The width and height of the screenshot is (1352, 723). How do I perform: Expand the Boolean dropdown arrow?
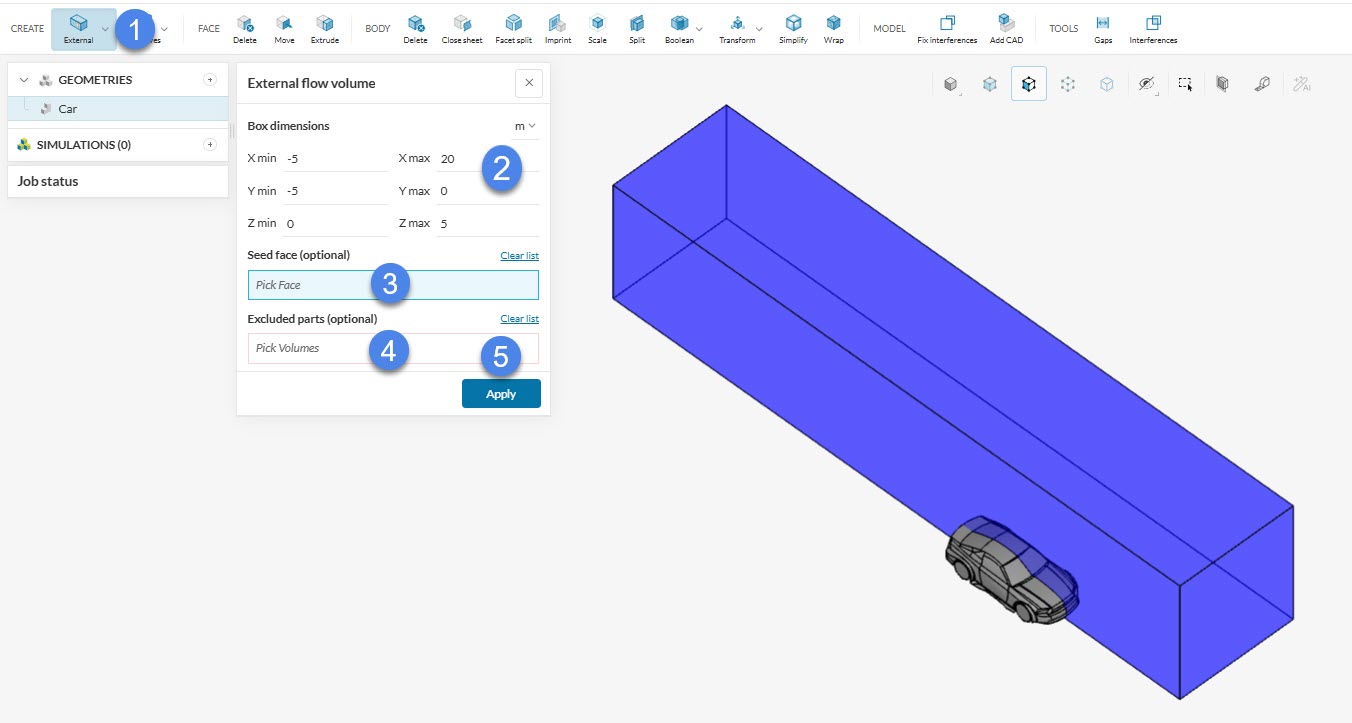pos(699,29)
